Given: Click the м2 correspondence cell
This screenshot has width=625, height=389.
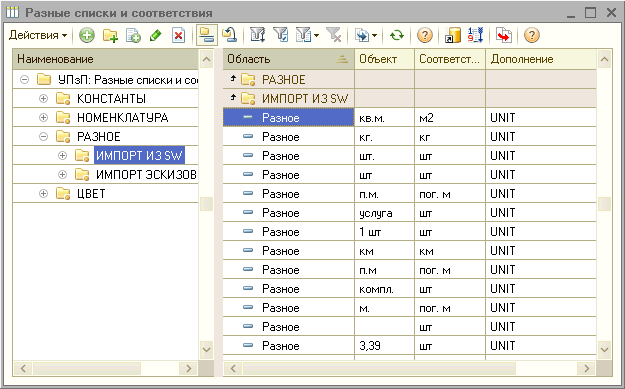Looking at the screenshot, I should pos(450,118).
